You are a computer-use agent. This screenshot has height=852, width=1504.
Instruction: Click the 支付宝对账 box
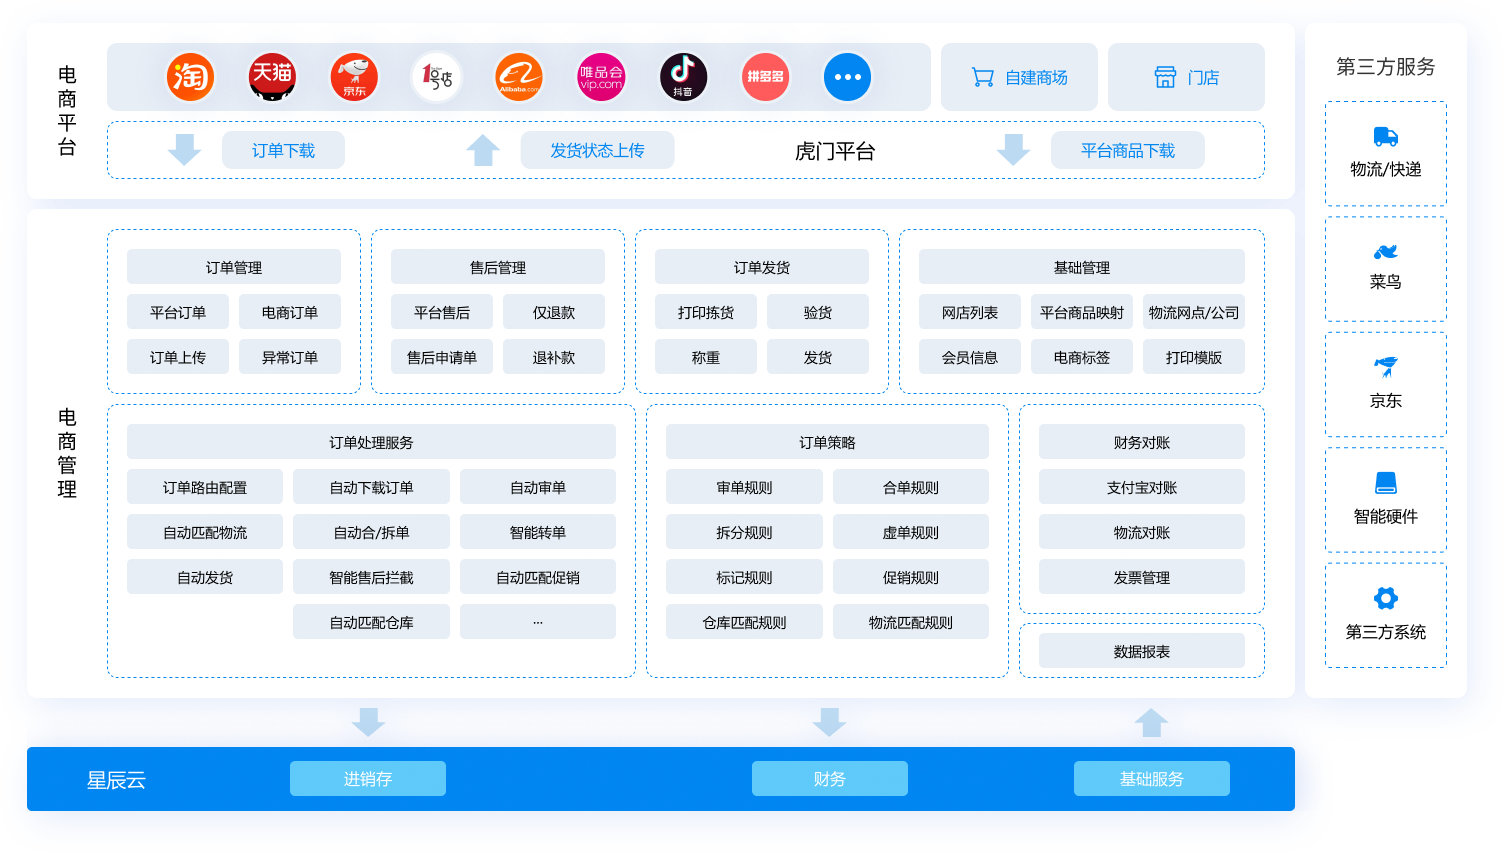tap(1141, 487)
